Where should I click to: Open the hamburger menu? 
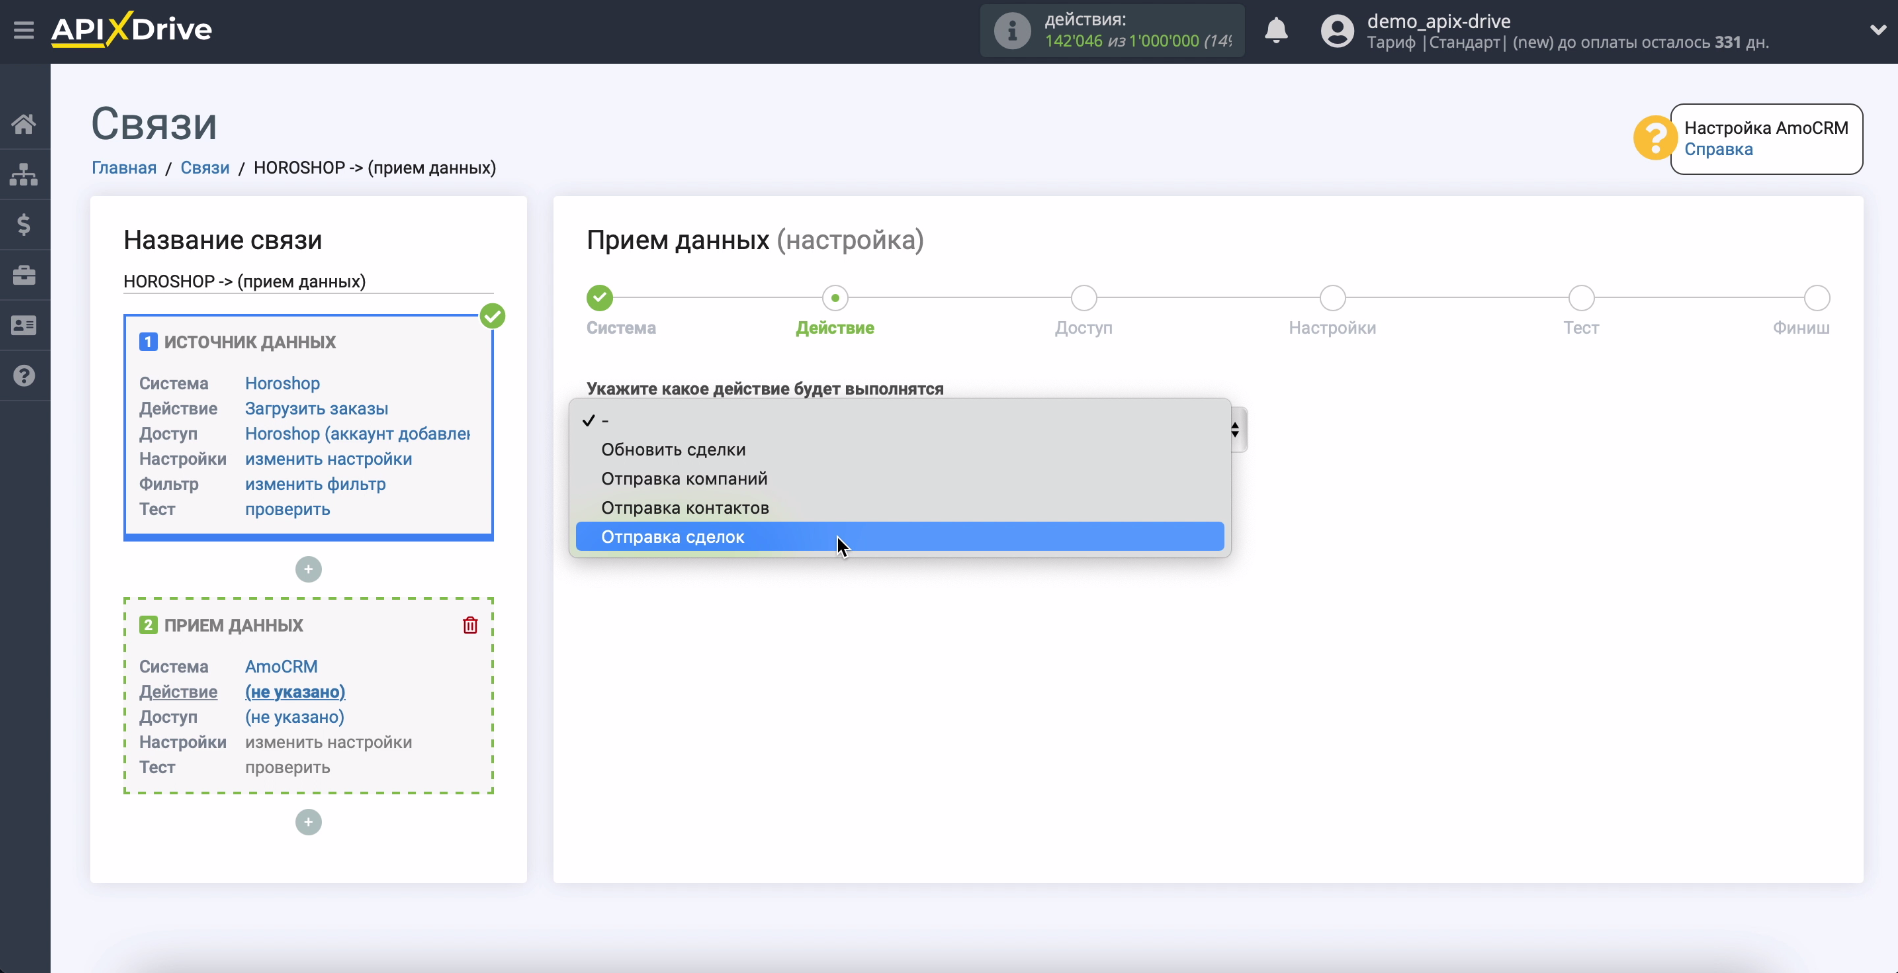tap(24, 30)
